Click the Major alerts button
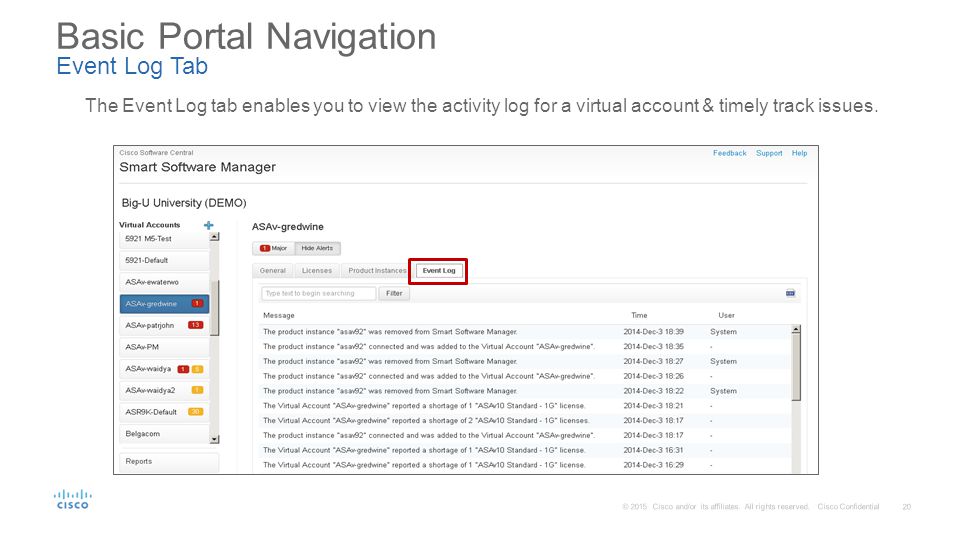This screenshot has width=960, height=540. tap(274, 249)
